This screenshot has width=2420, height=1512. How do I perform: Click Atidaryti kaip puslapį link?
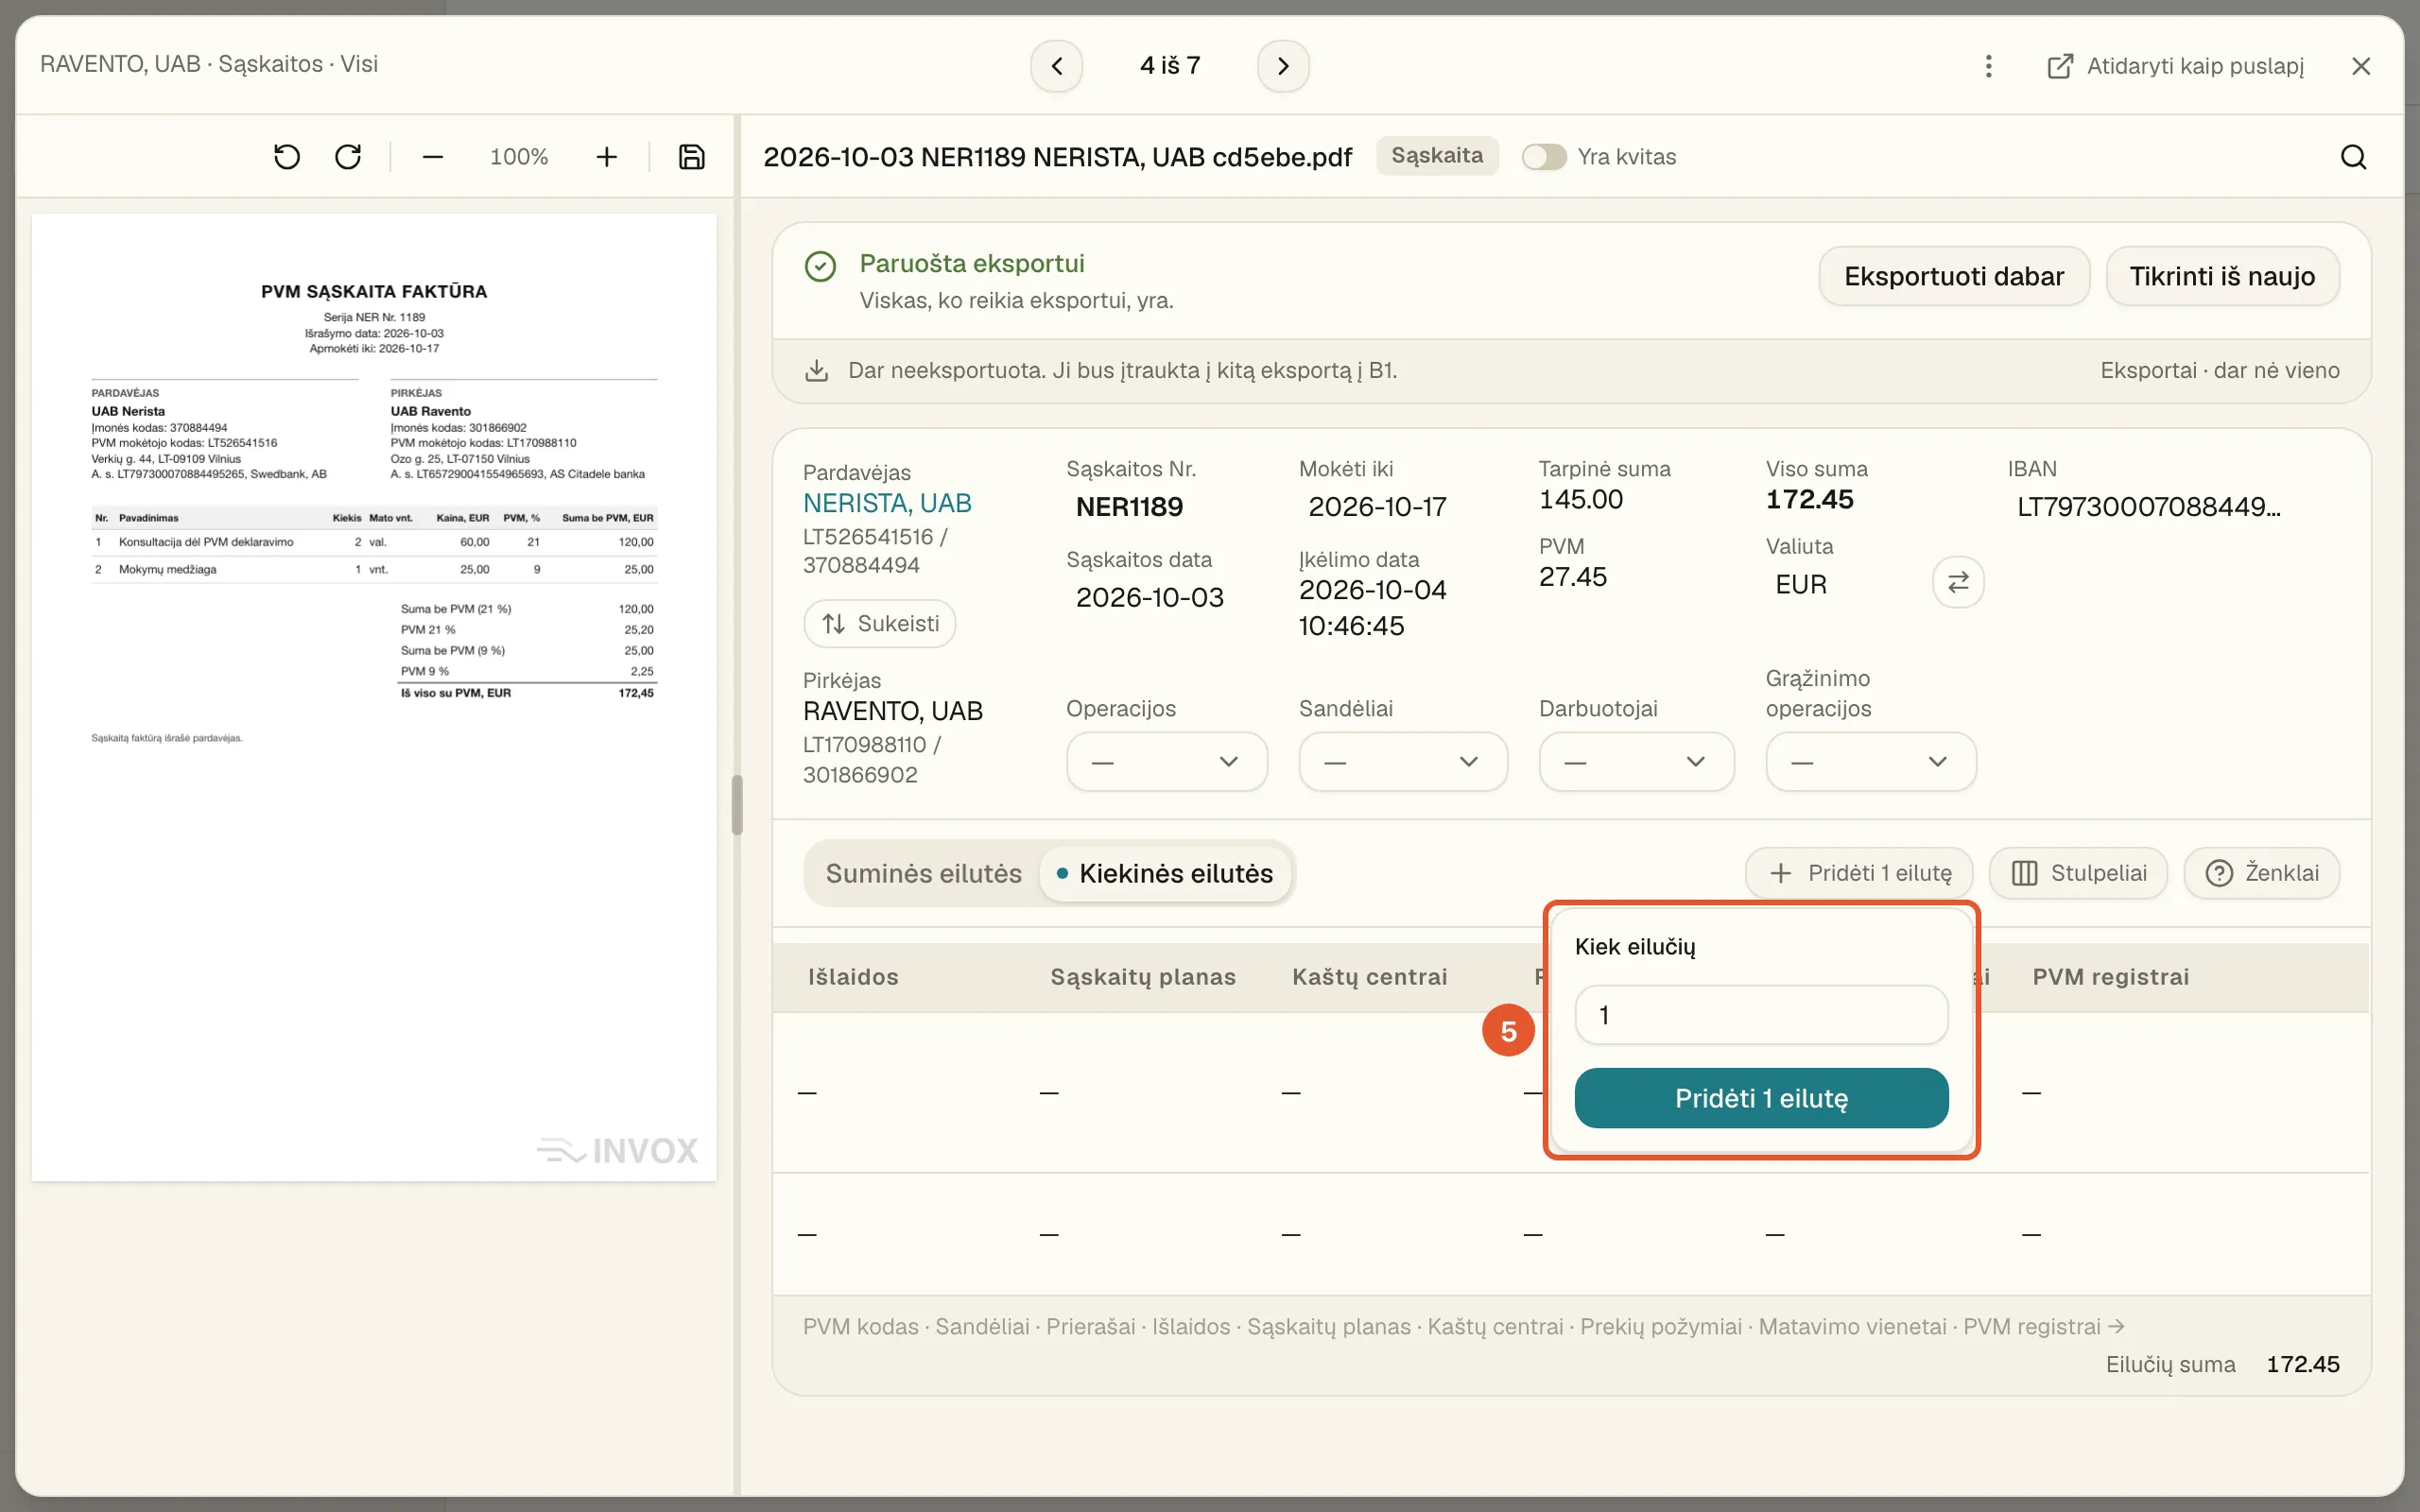pos(2175,66)
